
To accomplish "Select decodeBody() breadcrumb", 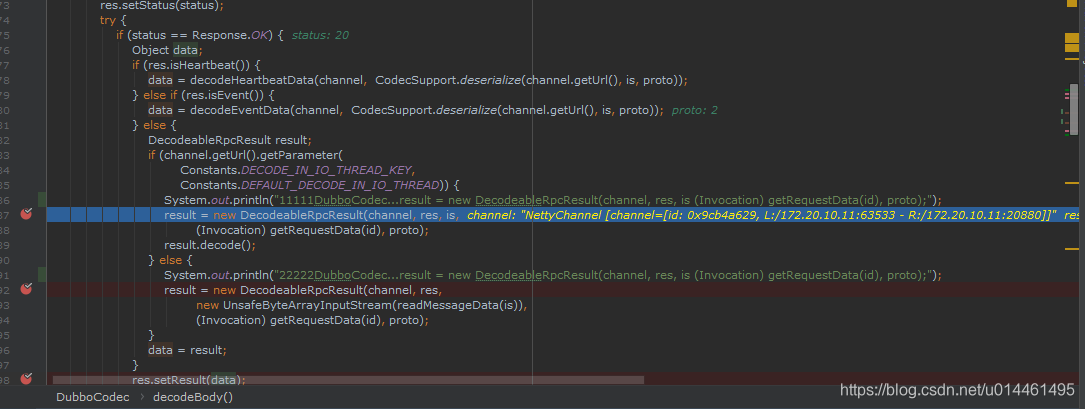I will click(x=193, y=397).
